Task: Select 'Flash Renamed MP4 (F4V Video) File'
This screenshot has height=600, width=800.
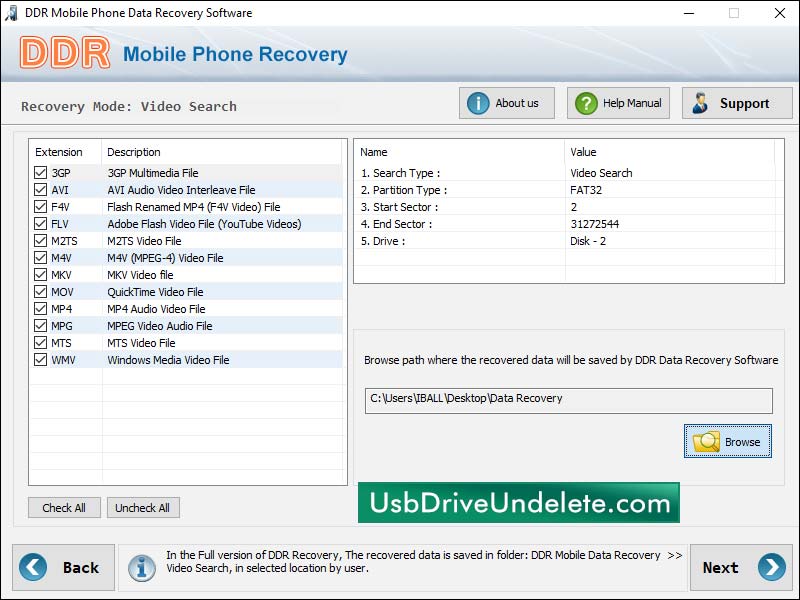Action: (194, 207)
